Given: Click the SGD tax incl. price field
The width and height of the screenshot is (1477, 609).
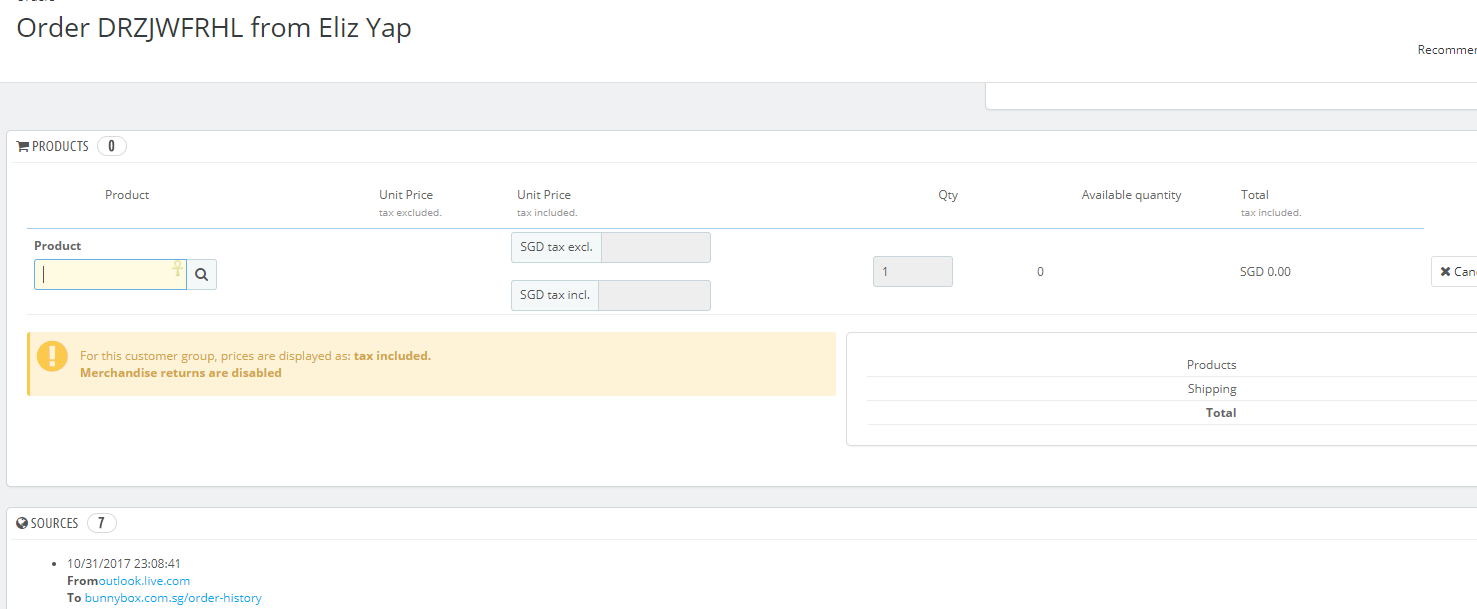Looking at the screenshot, I should [654, 295].
